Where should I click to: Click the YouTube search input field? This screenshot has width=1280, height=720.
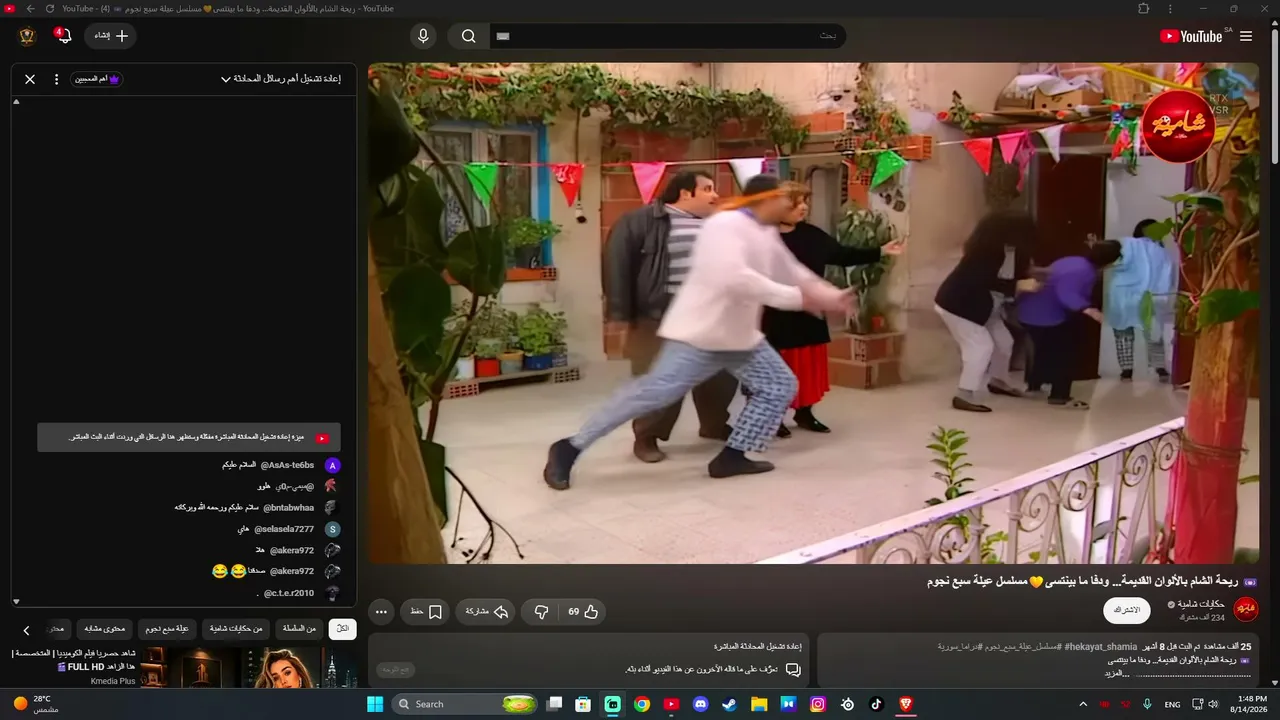click(x=667, y=36)
